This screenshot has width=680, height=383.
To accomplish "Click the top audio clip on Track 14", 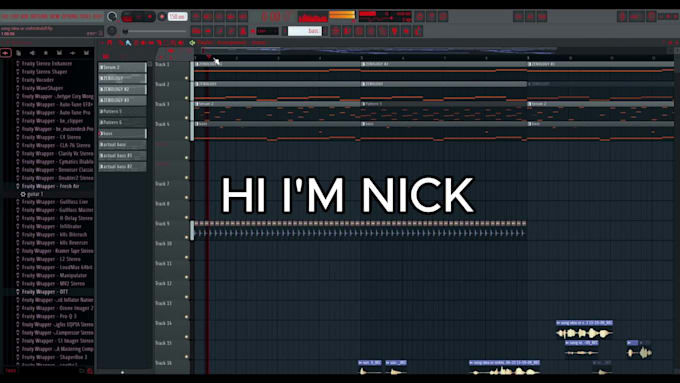I will tap(584, 330).
